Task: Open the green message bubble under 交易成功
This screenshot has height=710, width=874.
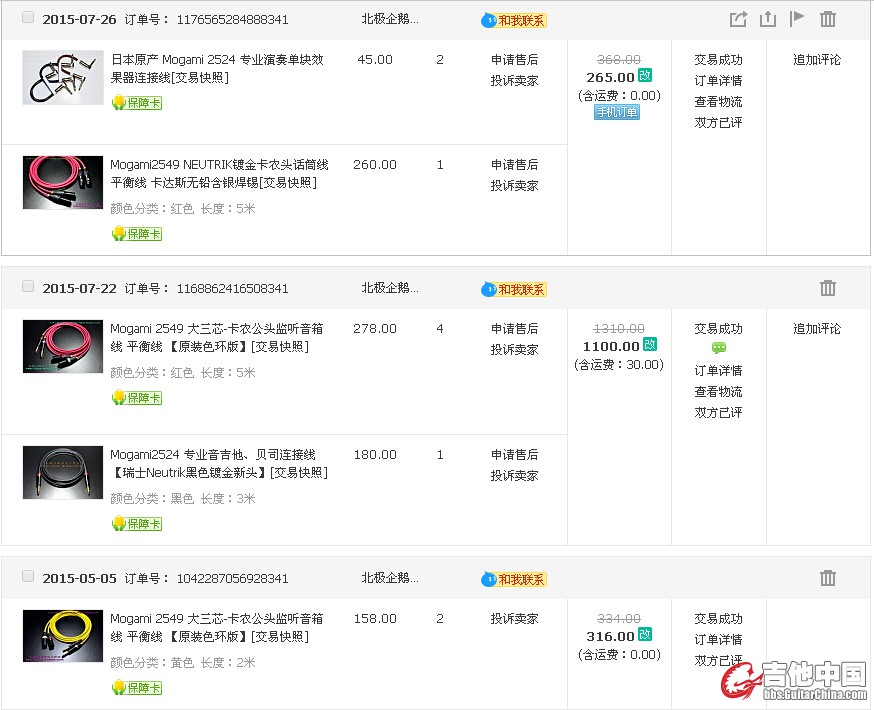Action: [x=719, y=349]
